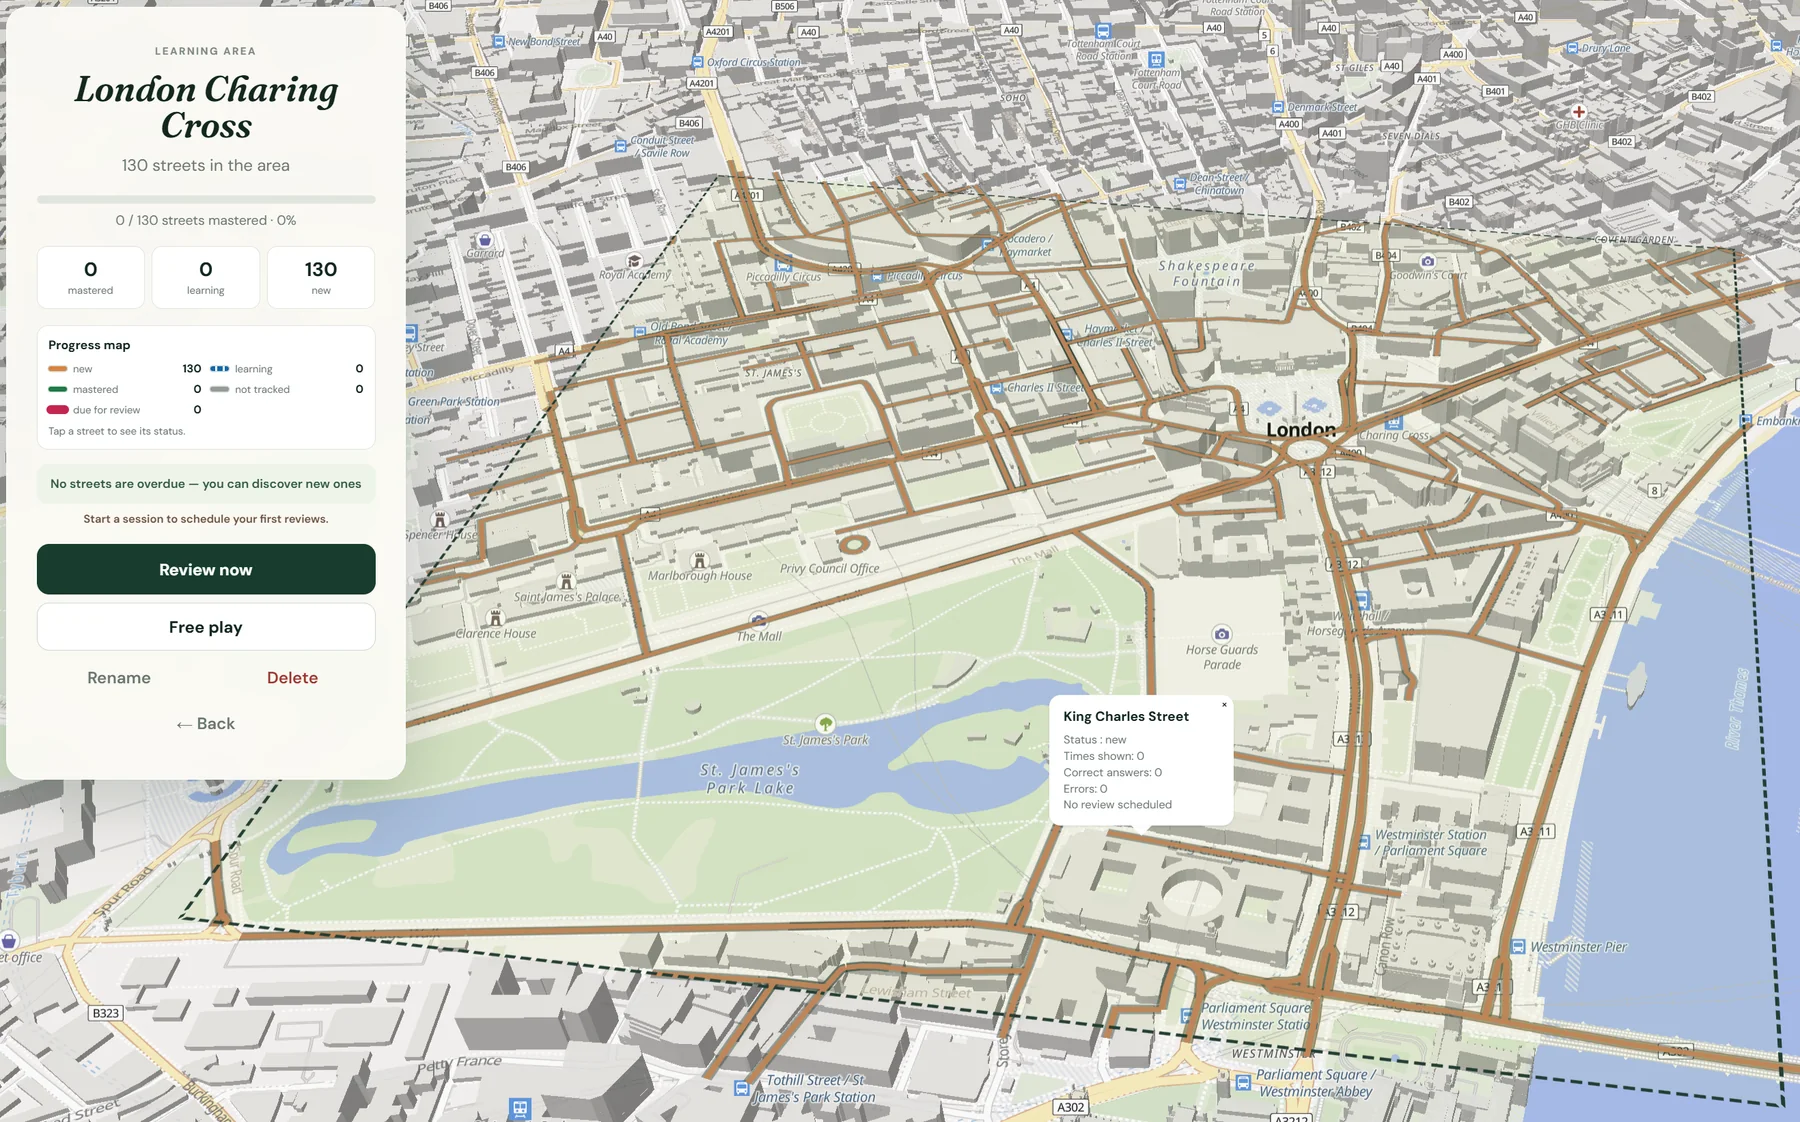The width and height of the screenshot is (1800, 1122).
Task: Click the GHB Clinic red cross icon
Action: click(x=1578, y=112)
